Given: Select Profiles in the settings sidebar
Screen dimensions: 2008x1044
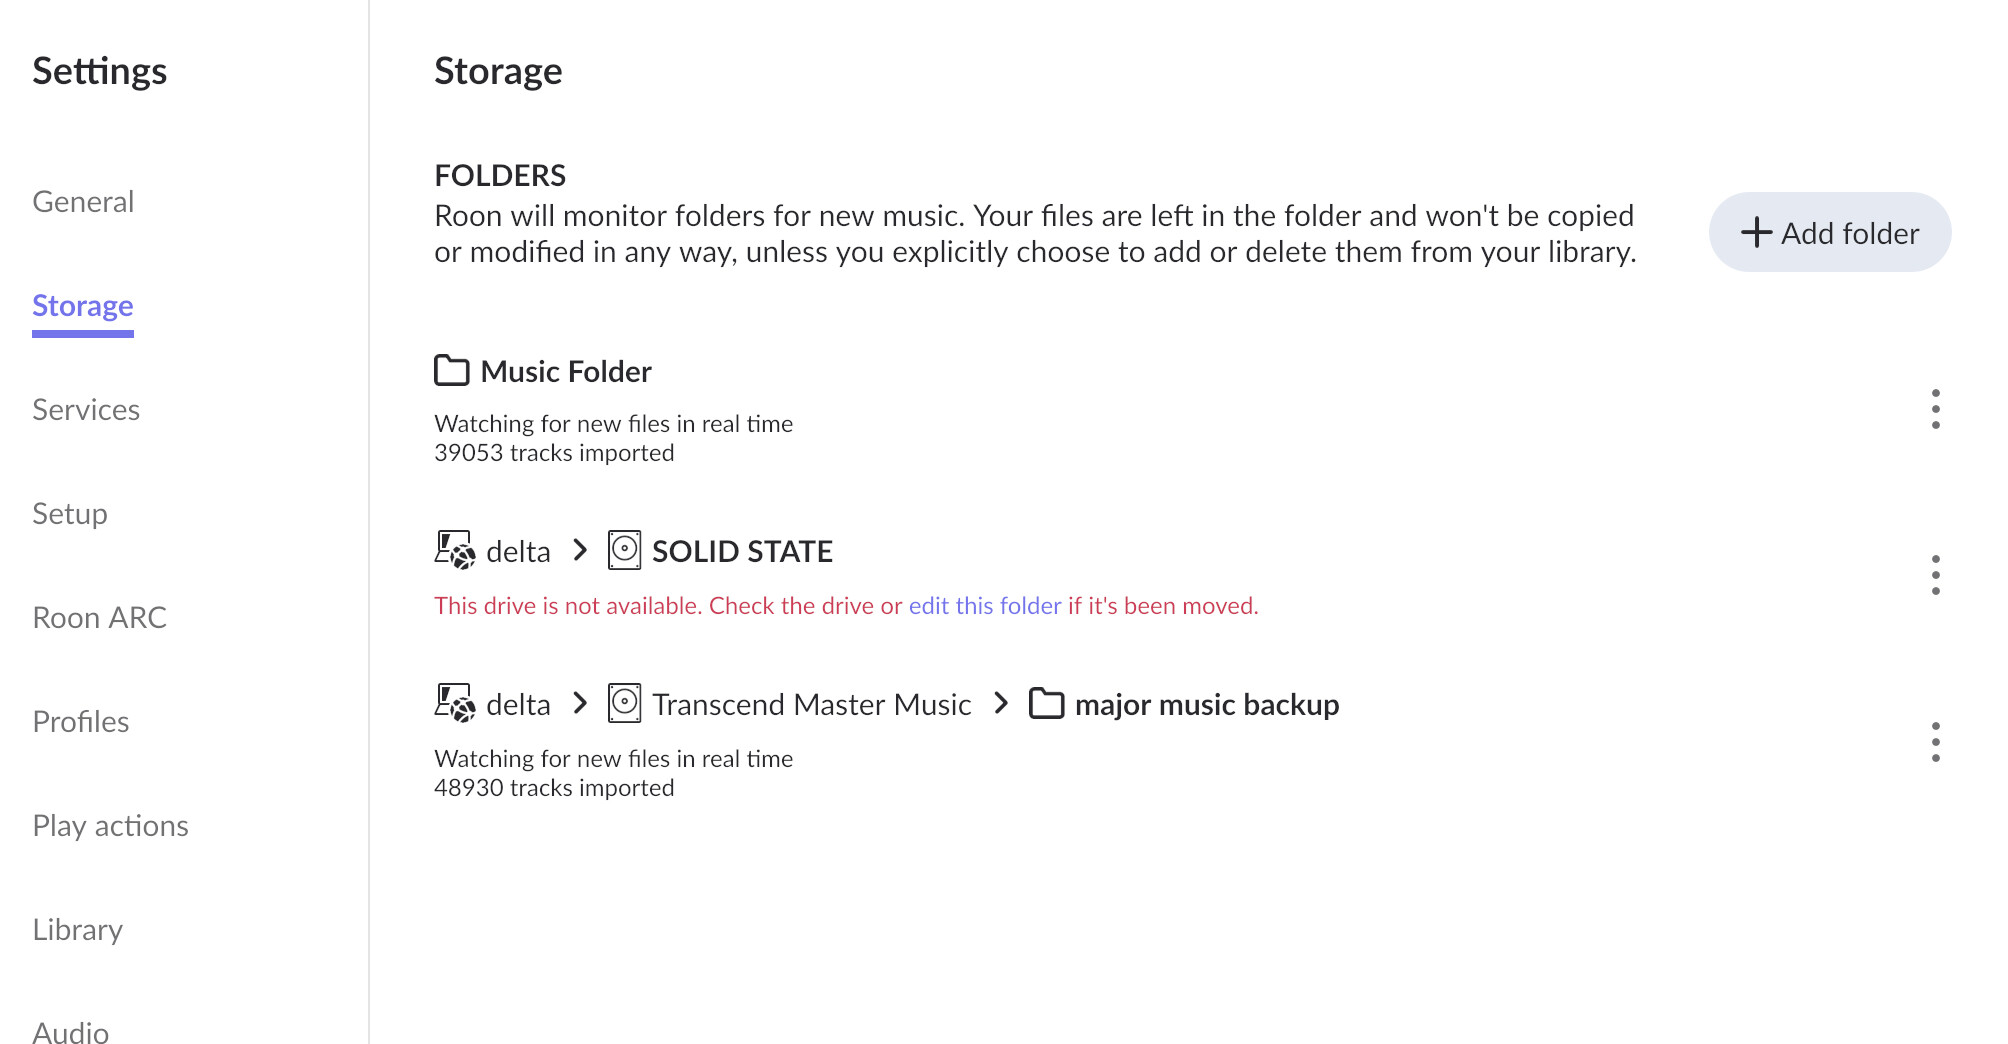Looking at the screenshot, I should click(81, 722).
